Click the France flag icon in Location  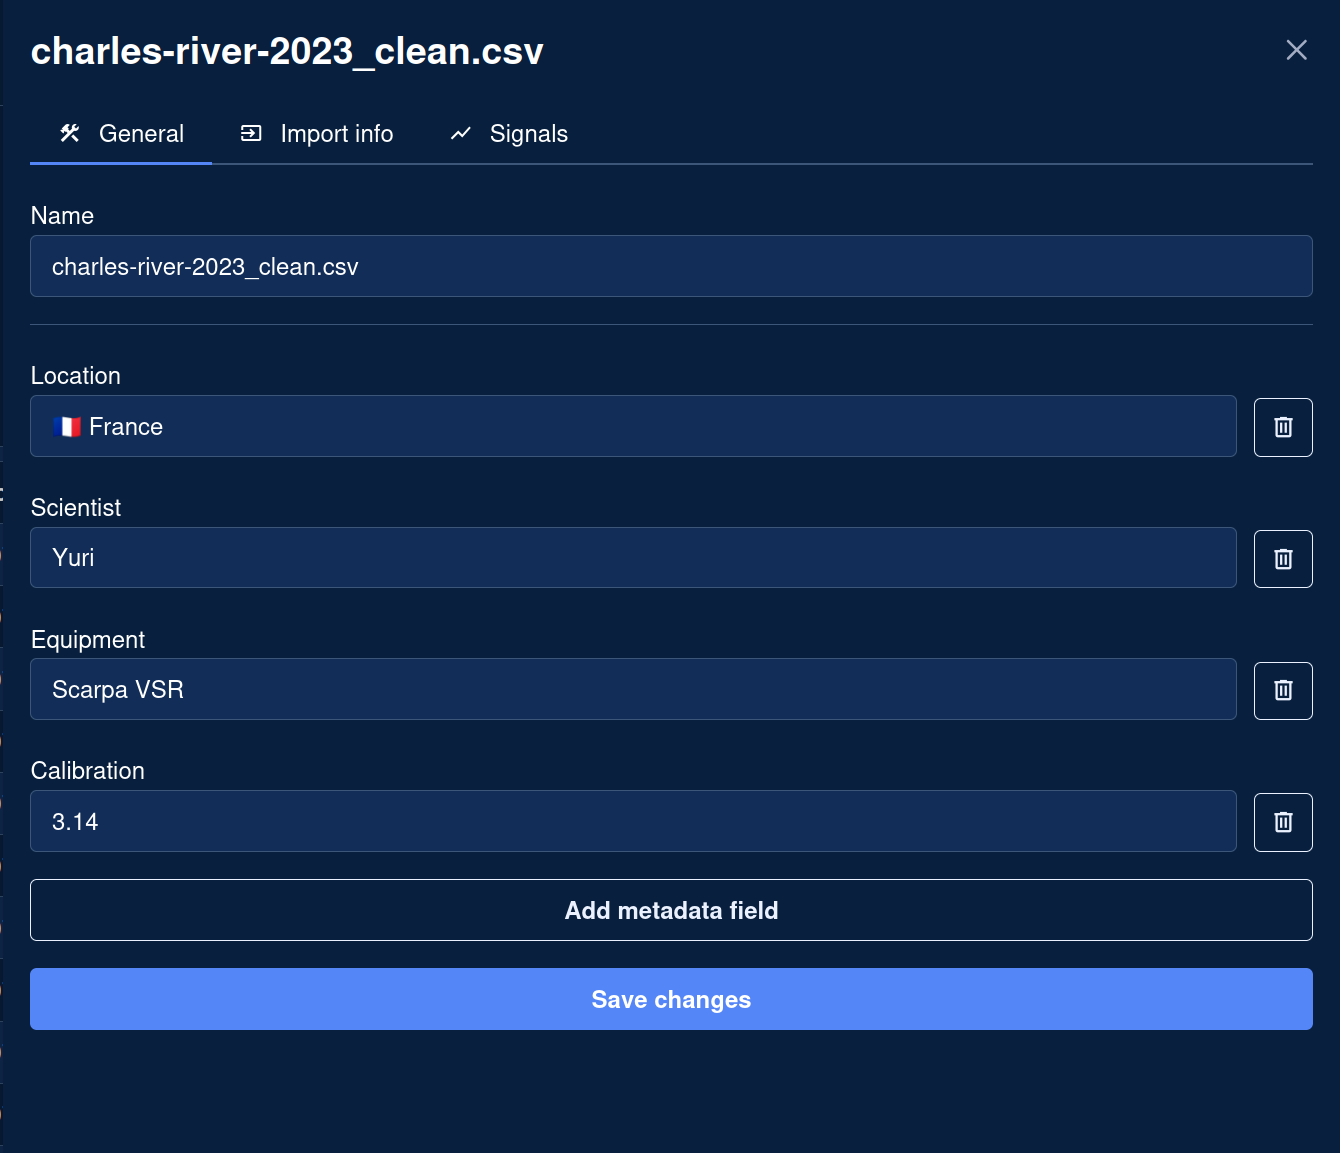point(67,427)
